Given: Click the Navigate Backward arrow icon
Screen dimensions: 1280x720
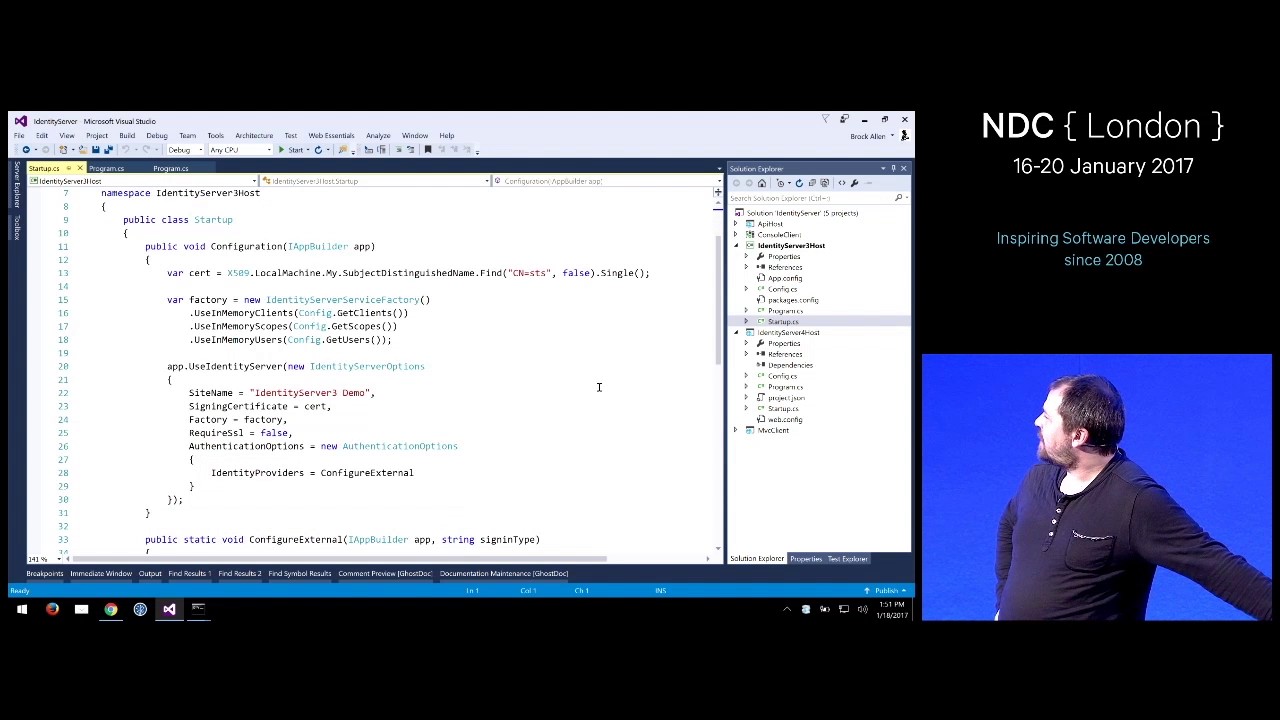Looking at the screenshot, I should [x=26, y=150].
